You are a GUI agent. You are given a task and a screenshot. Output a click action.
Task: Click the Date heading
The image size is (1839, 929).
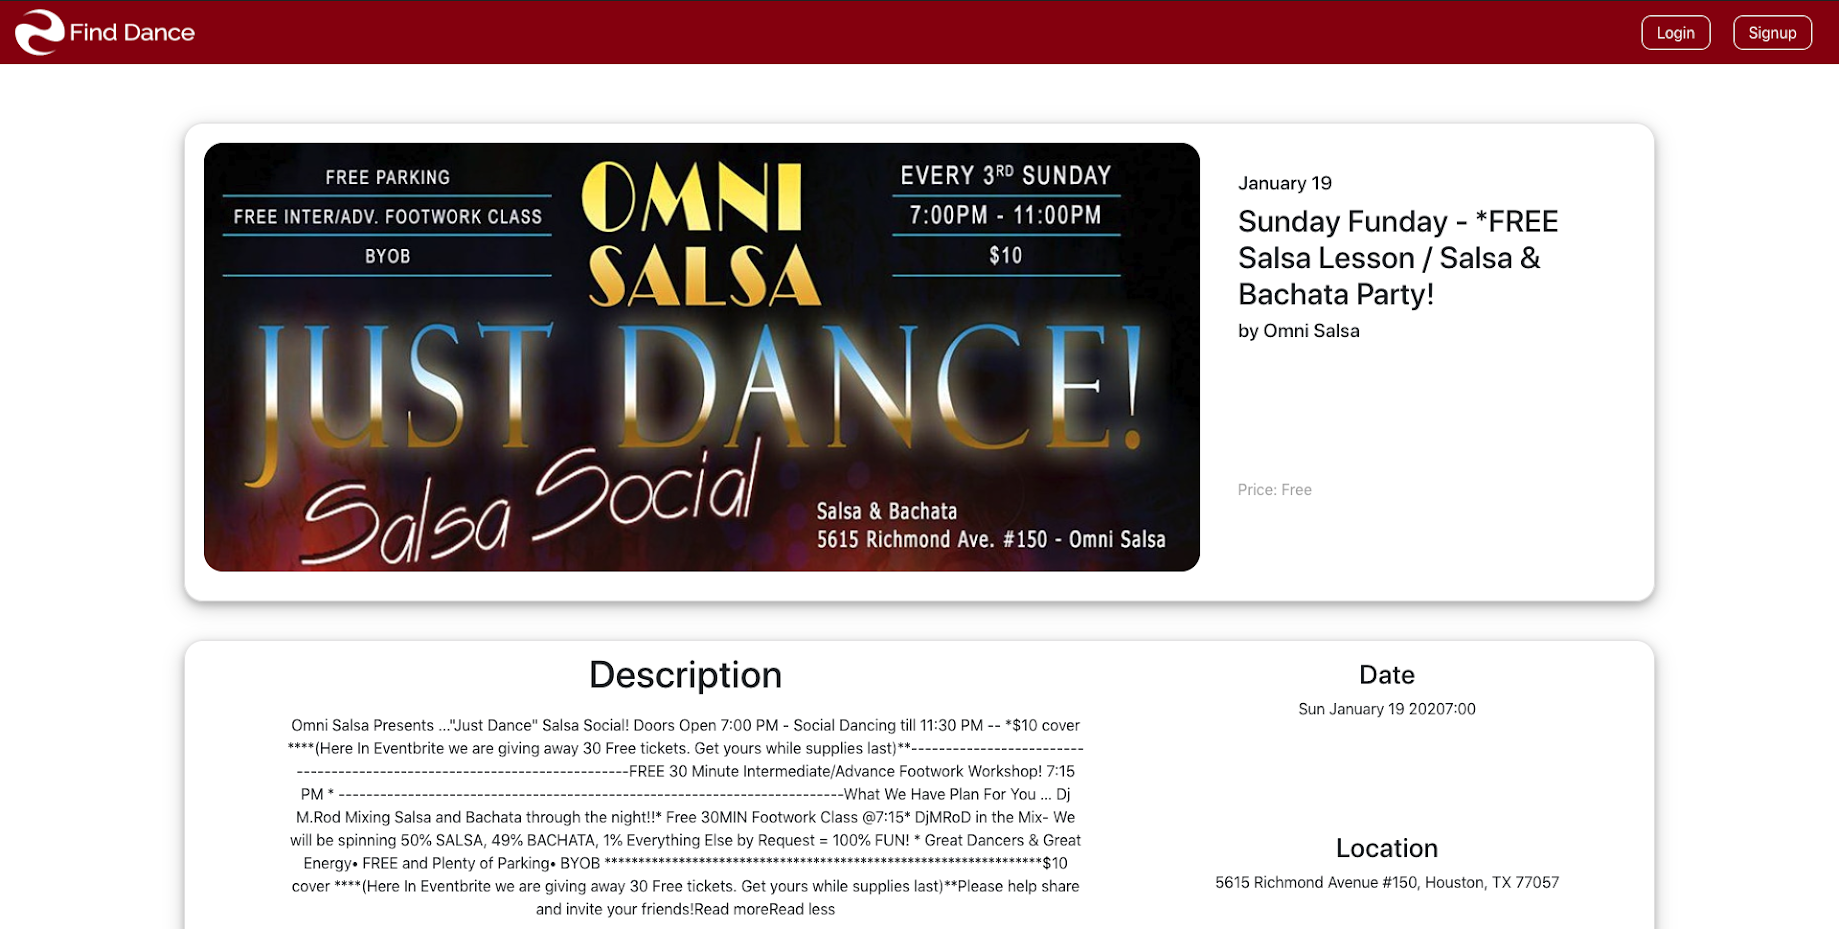[1386, 675]
